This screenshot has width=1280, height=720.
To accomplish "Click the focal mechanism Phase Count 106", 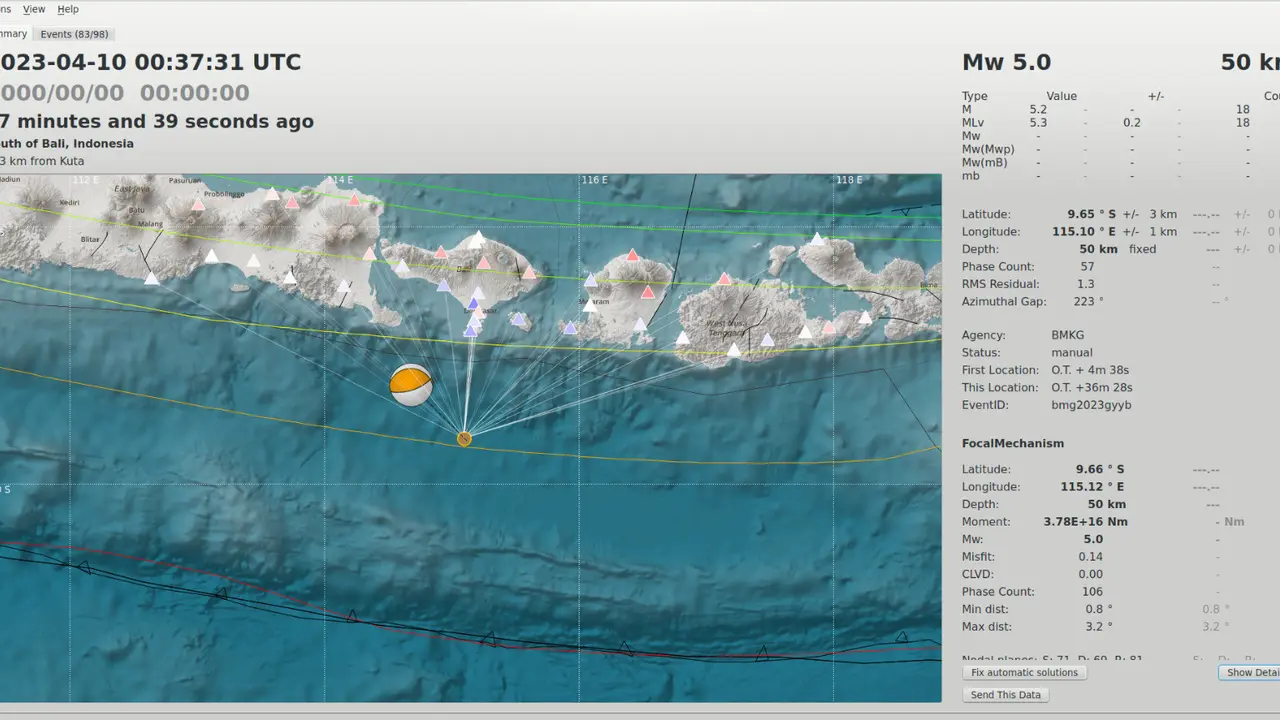I will pos(1092,592).
